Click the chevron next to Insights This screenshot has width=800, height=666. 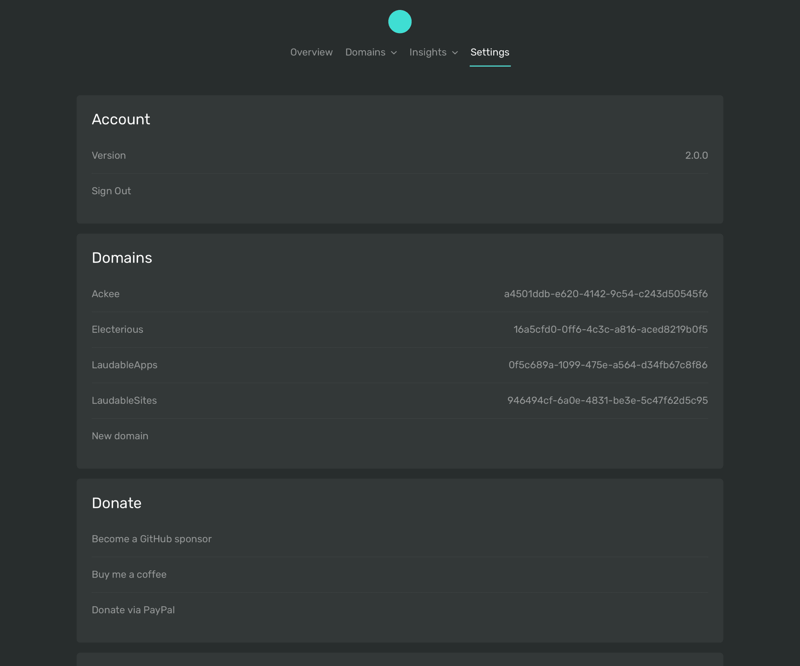click(x=455, y=53)
